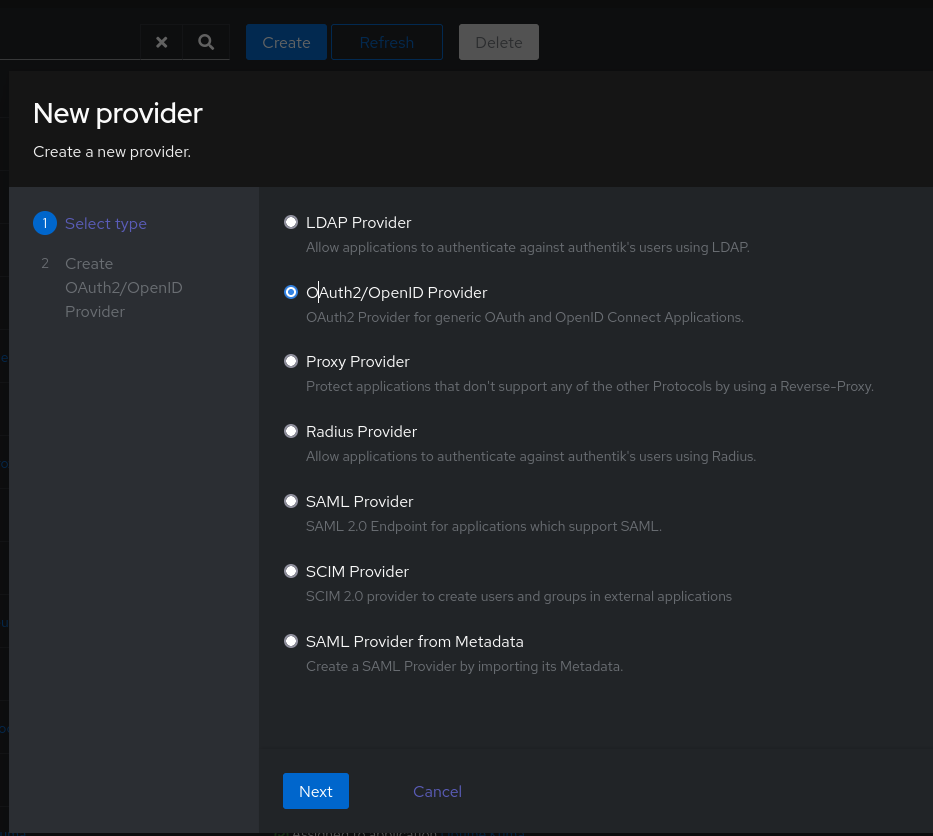Cancel the new provider wizard
The height and width of the screenshot is (836, 933).
437,791
